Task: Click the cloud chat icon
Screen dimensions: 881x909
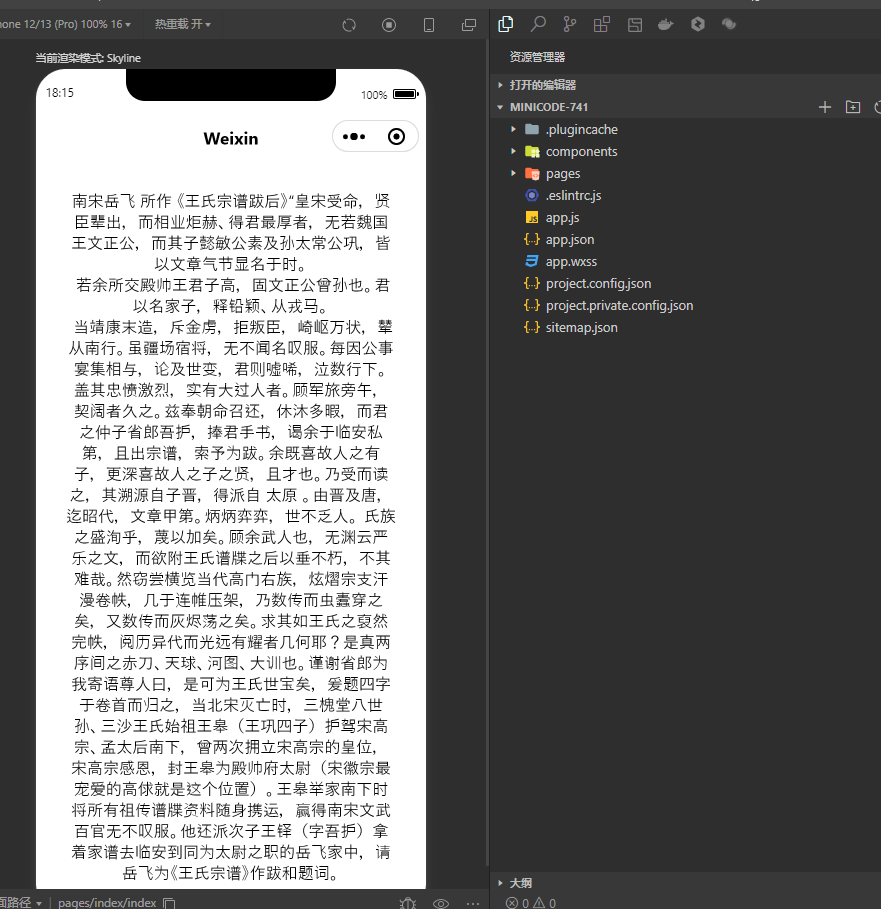Action: click(x=729, y=24)
